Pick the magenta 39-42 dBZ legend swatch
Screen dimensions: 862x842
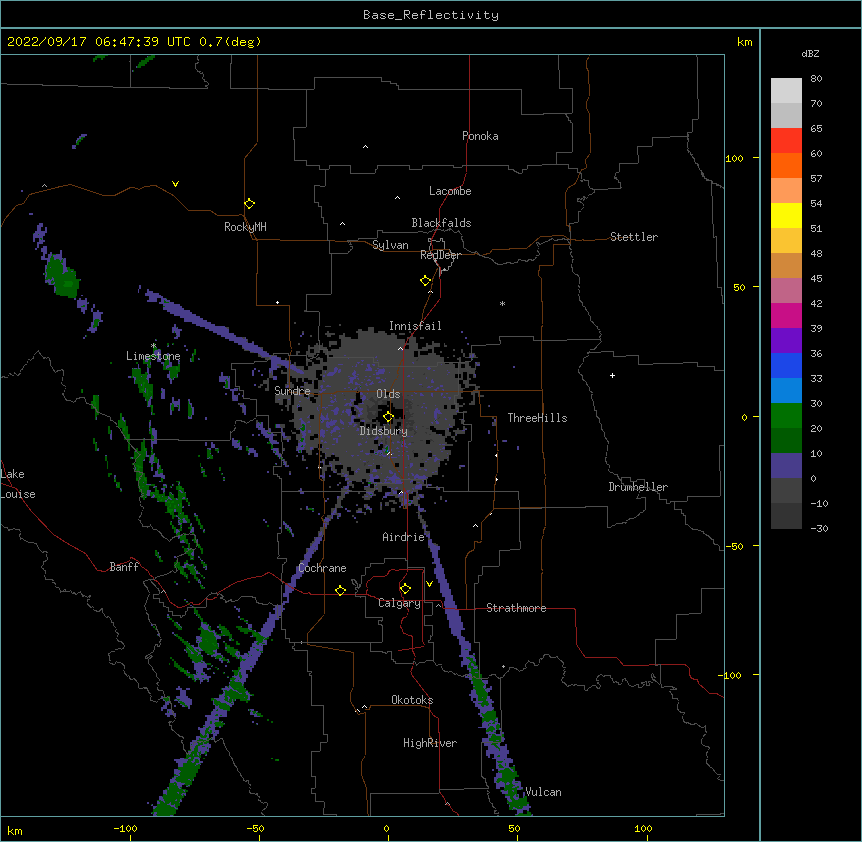coord(786,315)
